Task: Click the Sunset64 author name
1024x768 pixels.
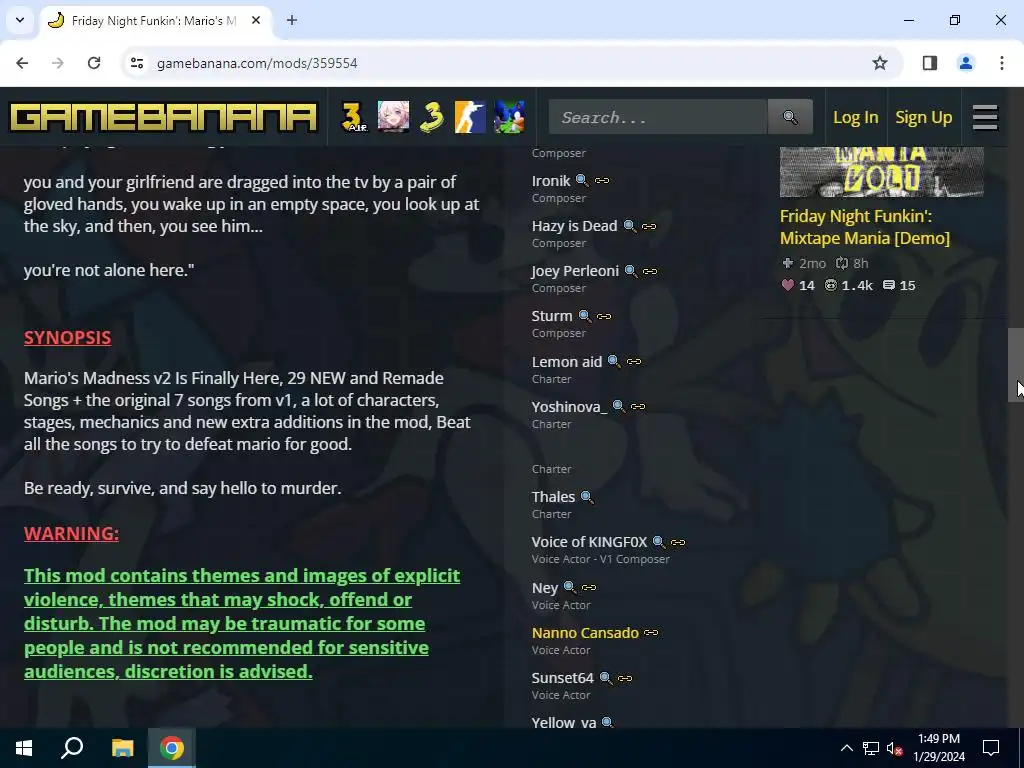Action: pyautogui.click(x=562, y=678)
